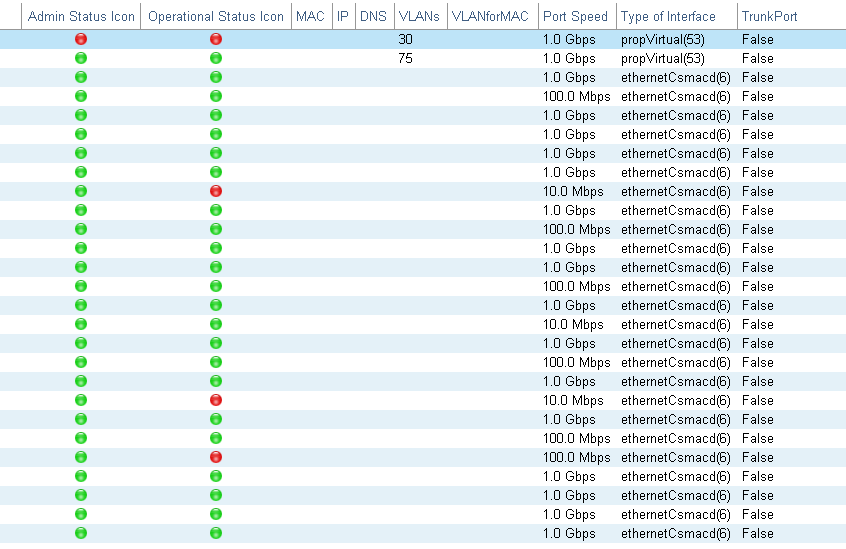Image resolution: width=846 pixels, height=549 pixels.
Task: Select the VLAN cell showing 75
Action: coord(405,58)
